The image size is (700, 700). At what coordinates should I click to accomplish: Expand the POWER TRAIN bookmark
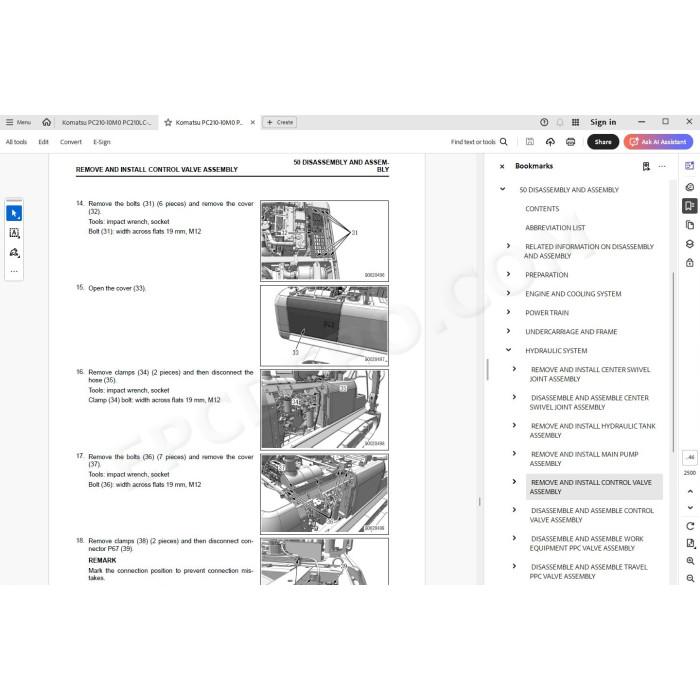coord(508,312)
